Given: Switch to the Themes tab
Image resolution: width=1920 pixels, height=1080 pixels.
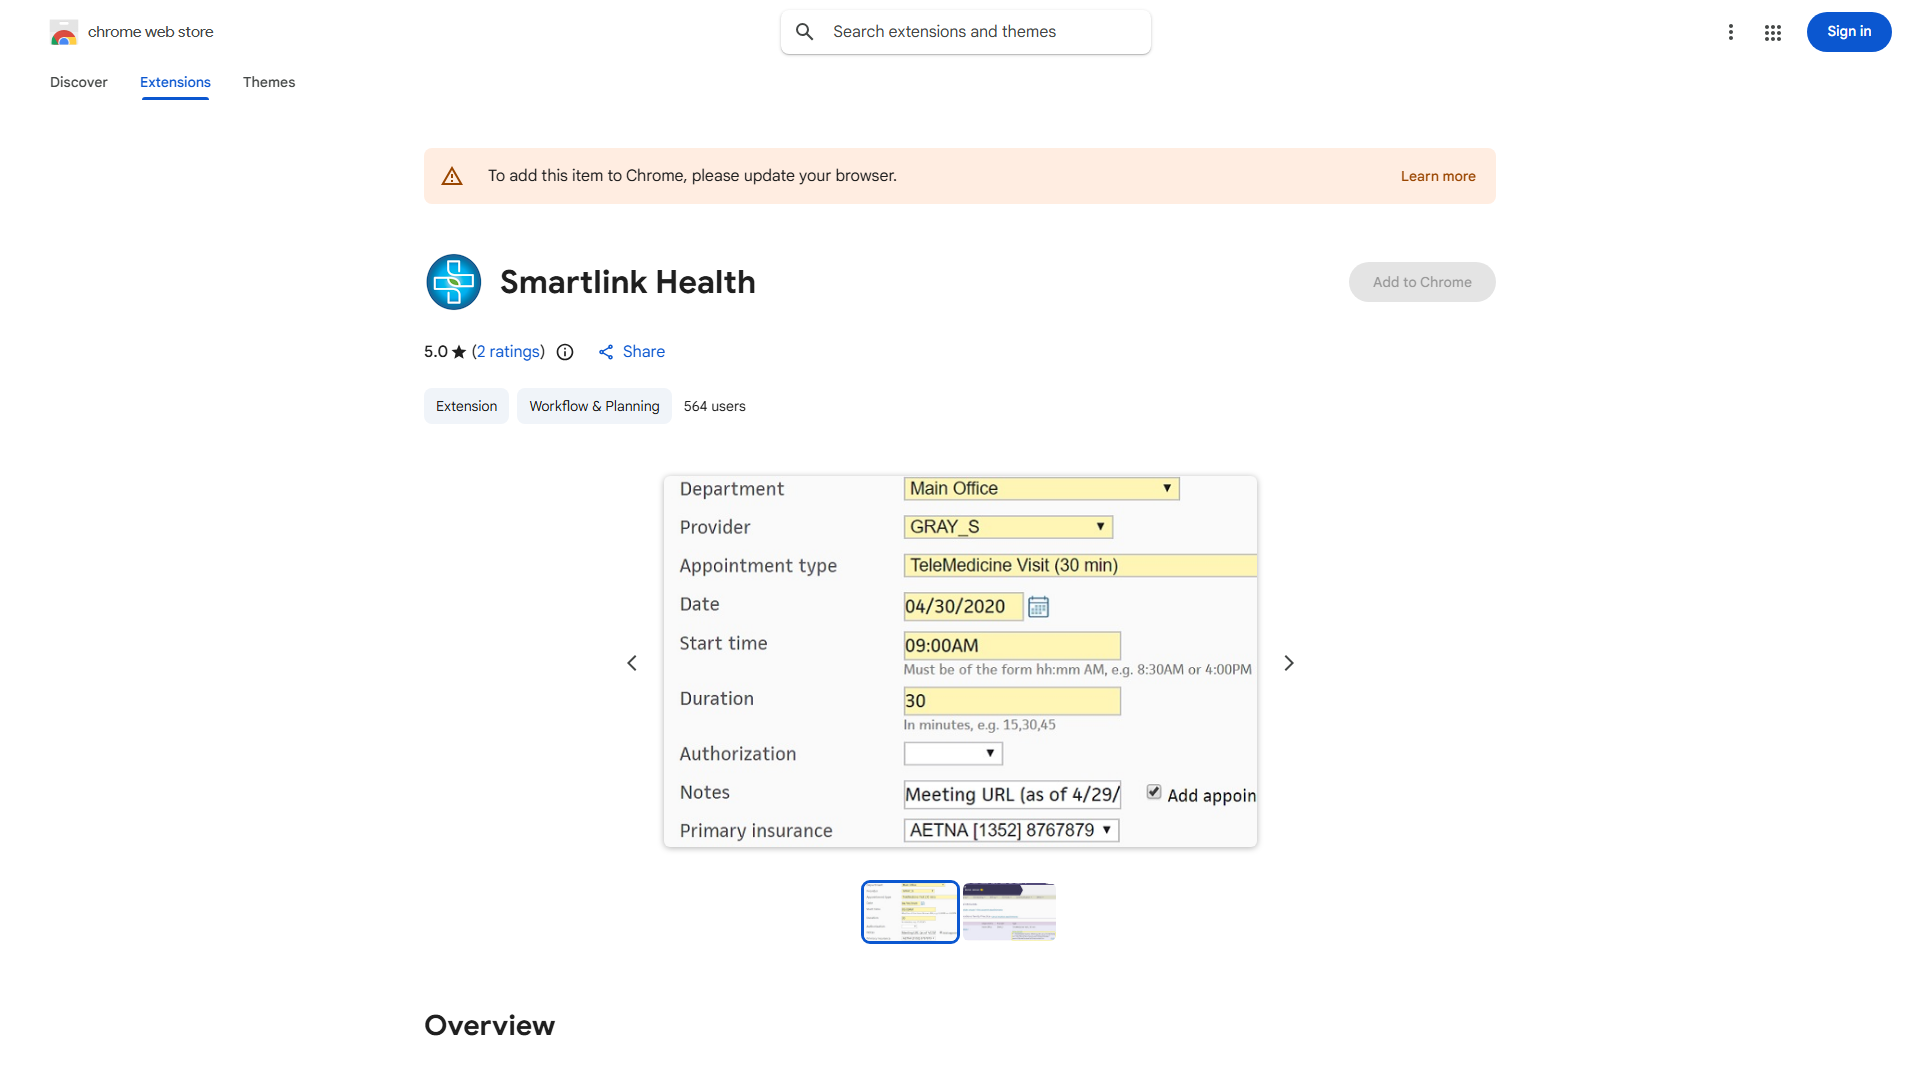Looking at the screenshot, I should pyautogui.click(x=268, y=82).
